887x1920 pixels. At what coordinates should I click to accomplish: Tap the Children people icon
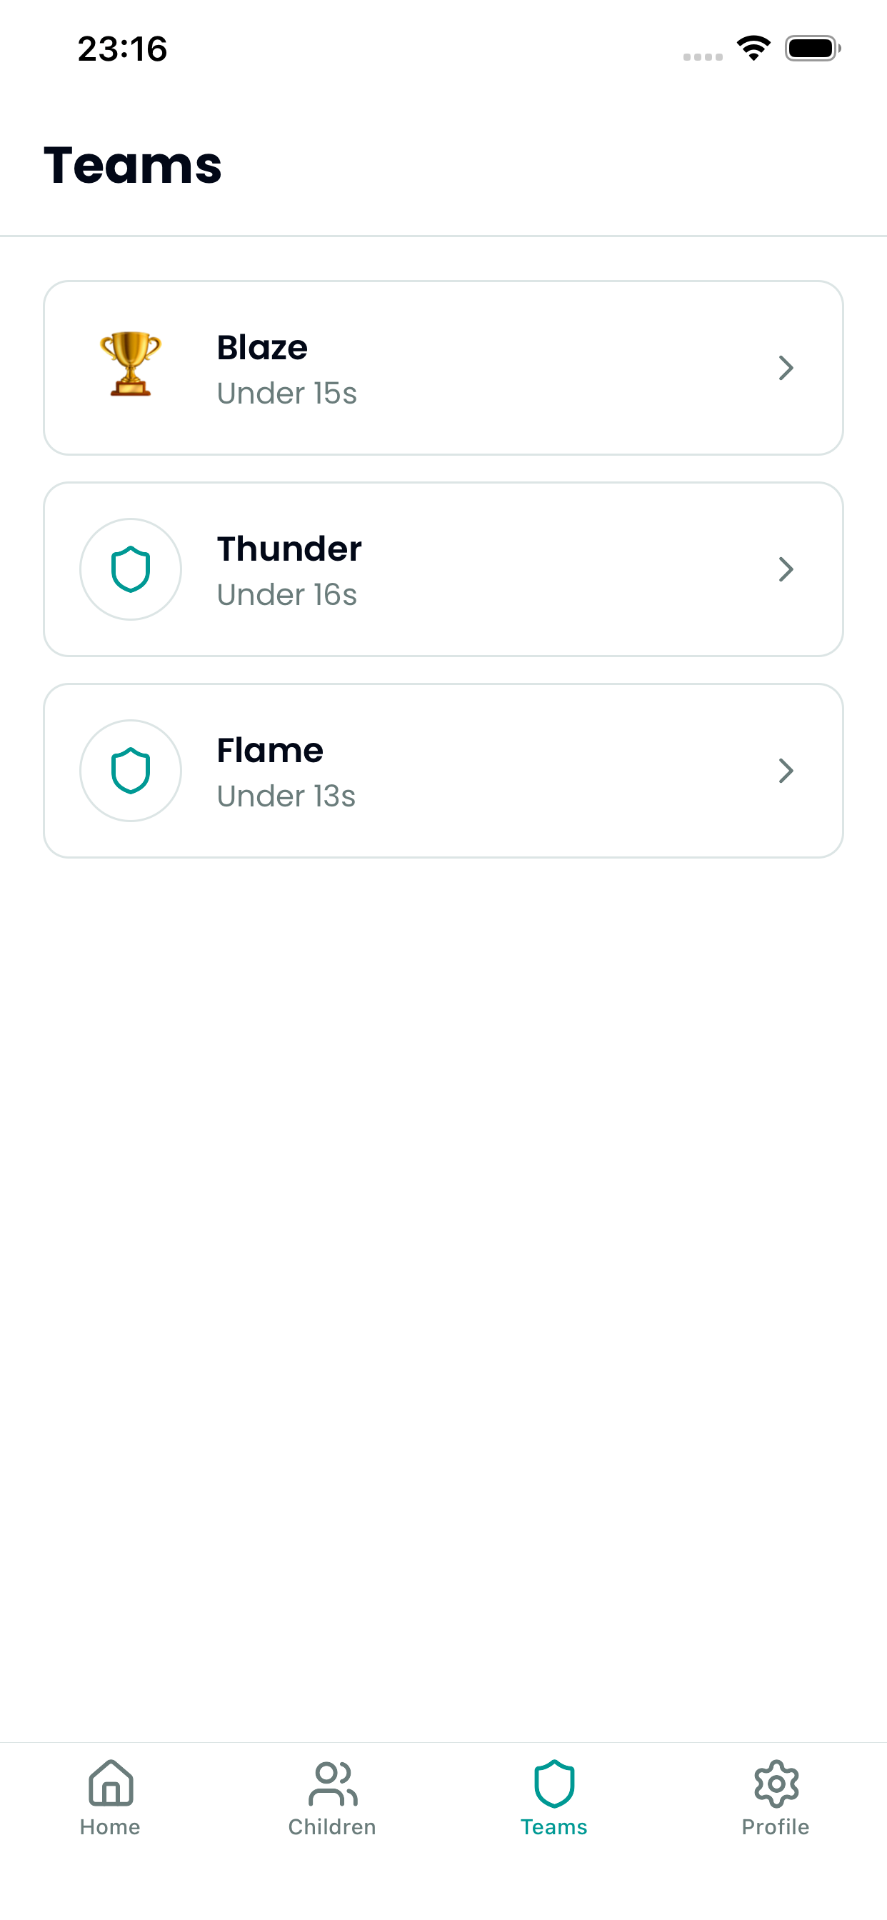[333, 1783]
